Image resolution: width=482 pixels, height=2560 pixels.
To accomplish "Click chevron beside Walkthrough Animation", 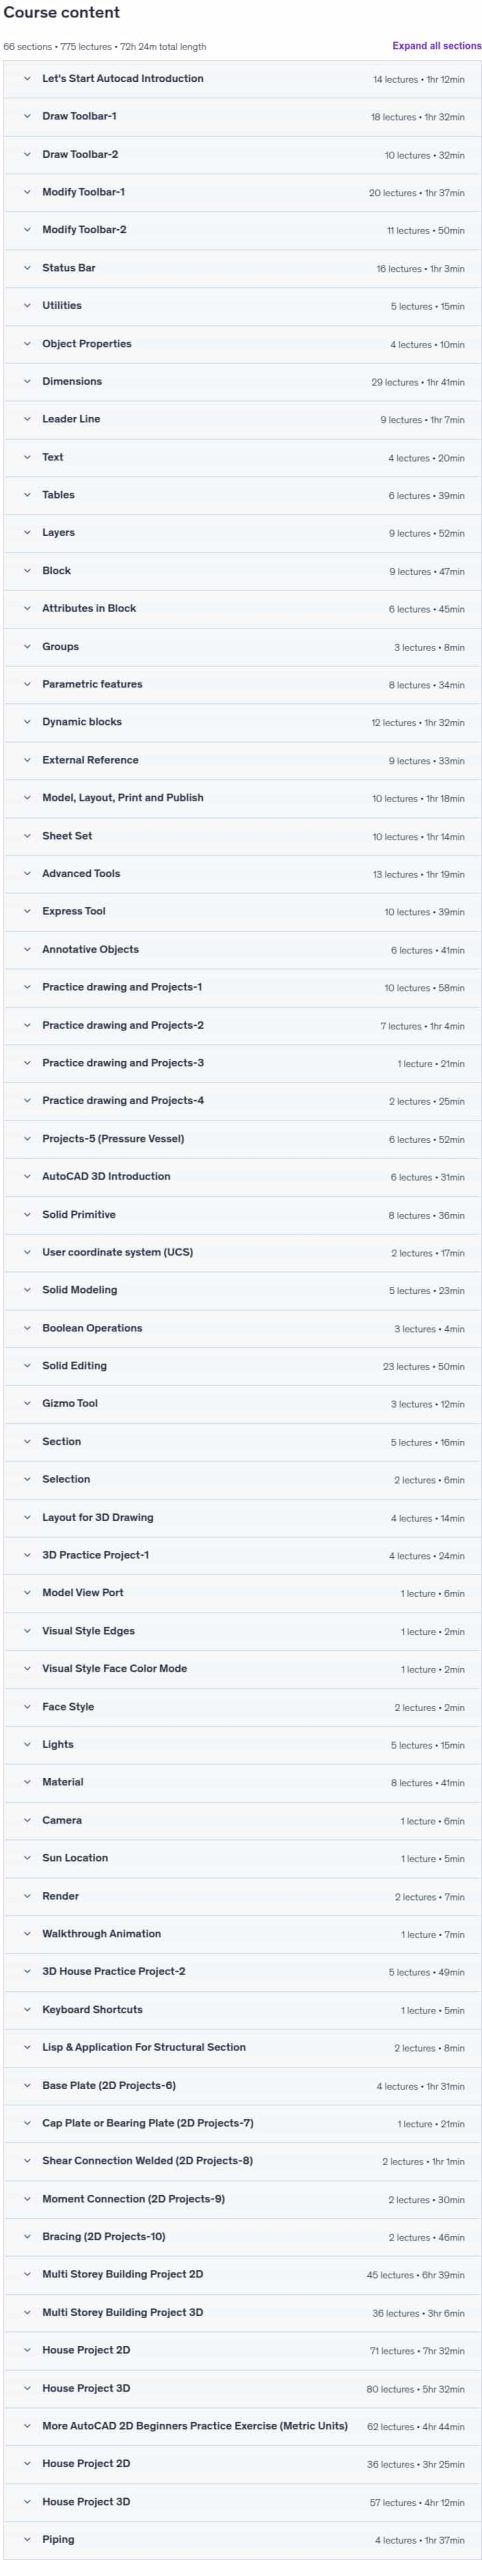I will pyautogui.click(x=27, y=1933).
